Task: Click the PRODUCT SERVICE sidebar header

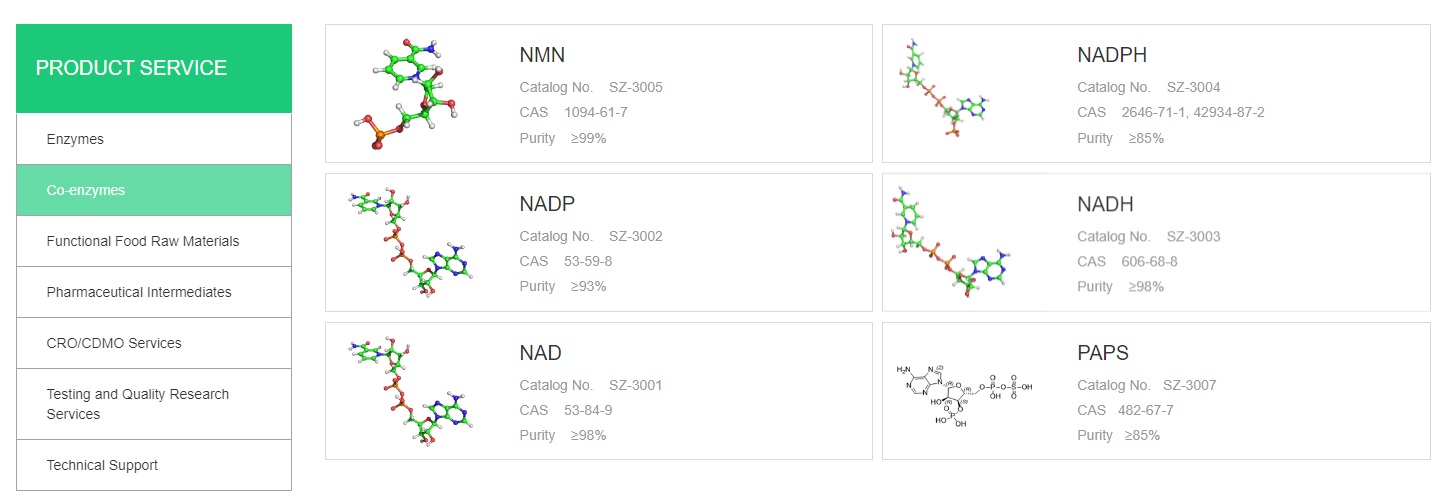Action: (x=131, y=68)
